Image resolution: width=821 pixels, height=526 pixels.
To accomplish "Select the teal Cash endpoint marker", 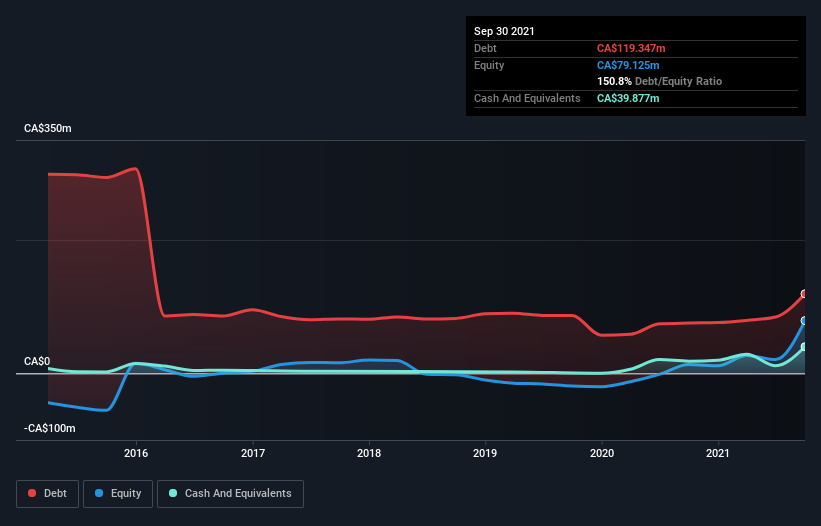I will point(804,347).
